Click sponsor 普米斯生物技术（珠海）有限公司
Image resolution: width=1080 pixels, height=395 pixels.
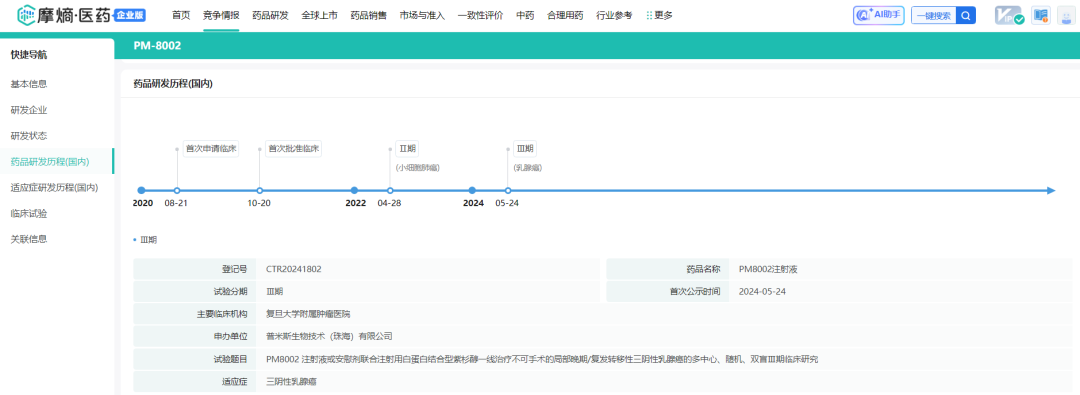point(329,336)
